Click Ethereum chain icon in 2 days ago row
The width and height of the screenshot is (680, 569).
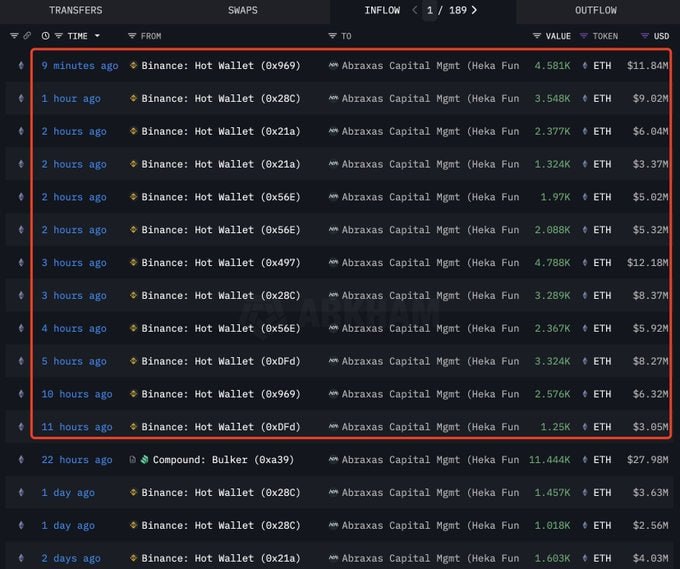click(x=21, y=558)
